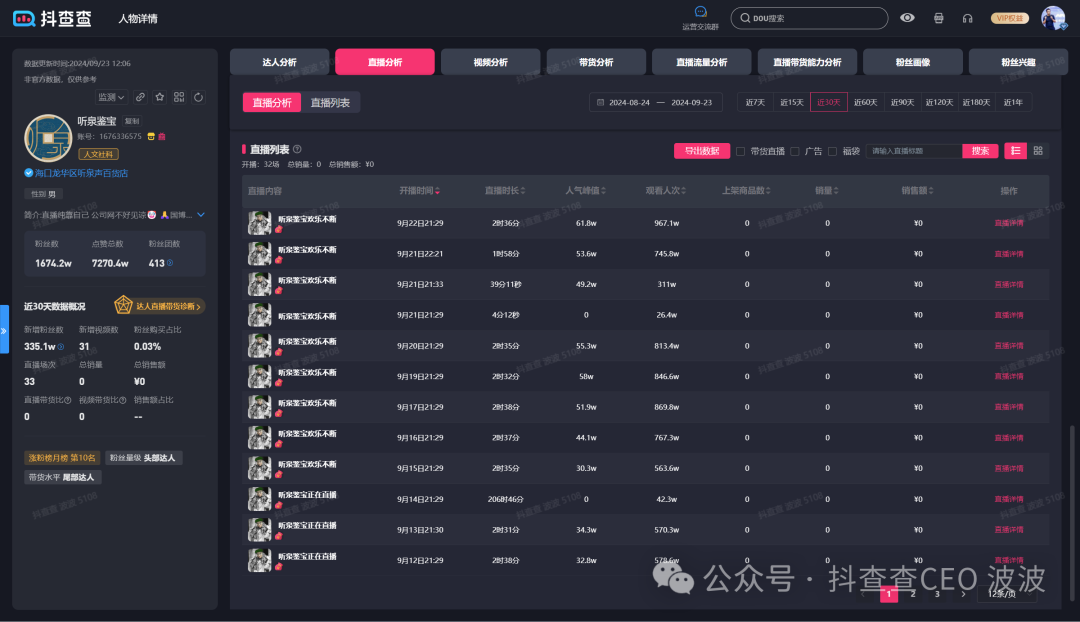
Task: Click the 请输入直播标题 input field
Action: (914, 151)
